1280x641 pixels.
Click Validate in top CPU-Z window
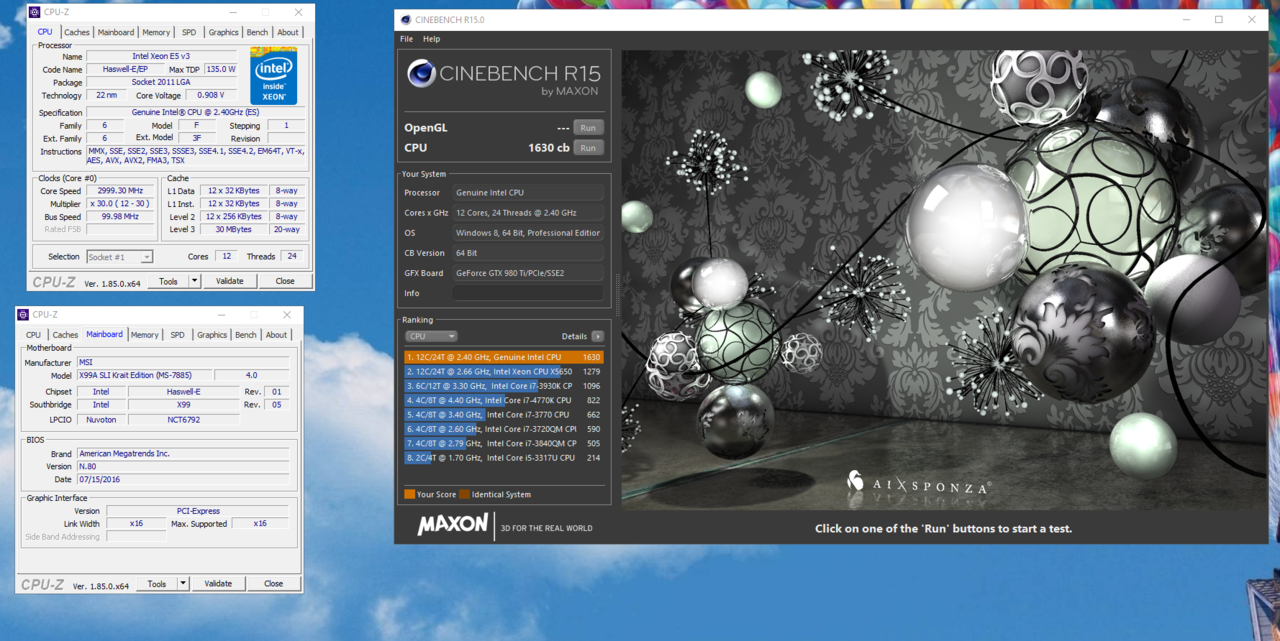[x=230, y=281]
